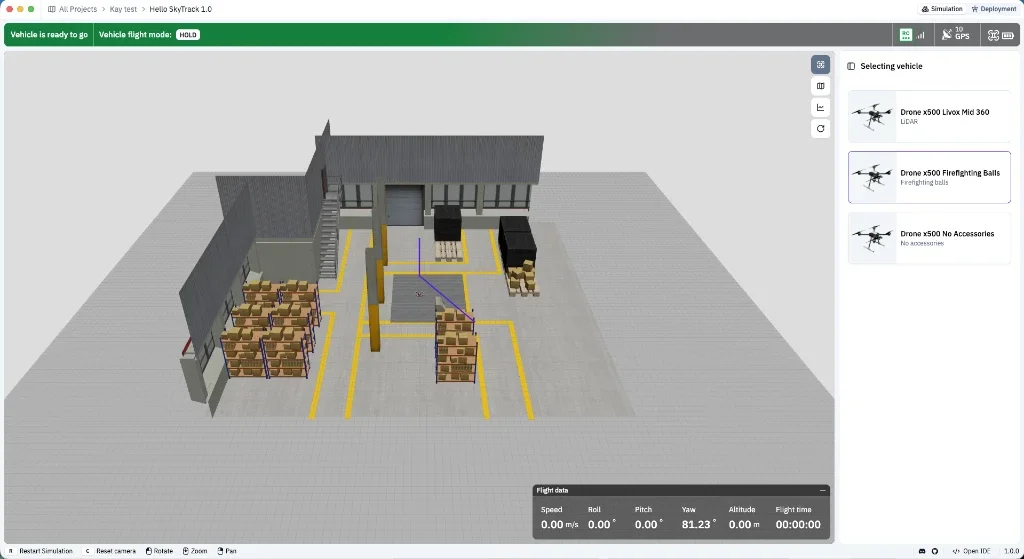Click Hello SkyTrack 1.0 breadcrumb
The width and height of the screenshot is (1024, 559).
tap(180, 9)
